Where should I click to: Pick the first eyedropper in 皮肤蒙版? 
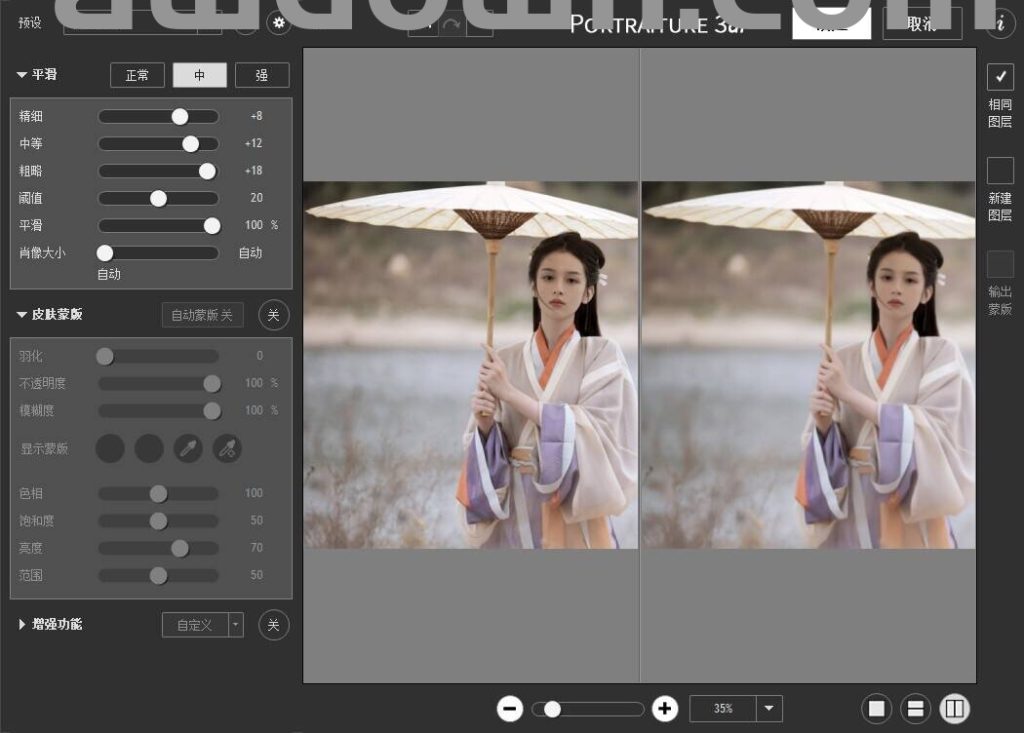point(188,448)
